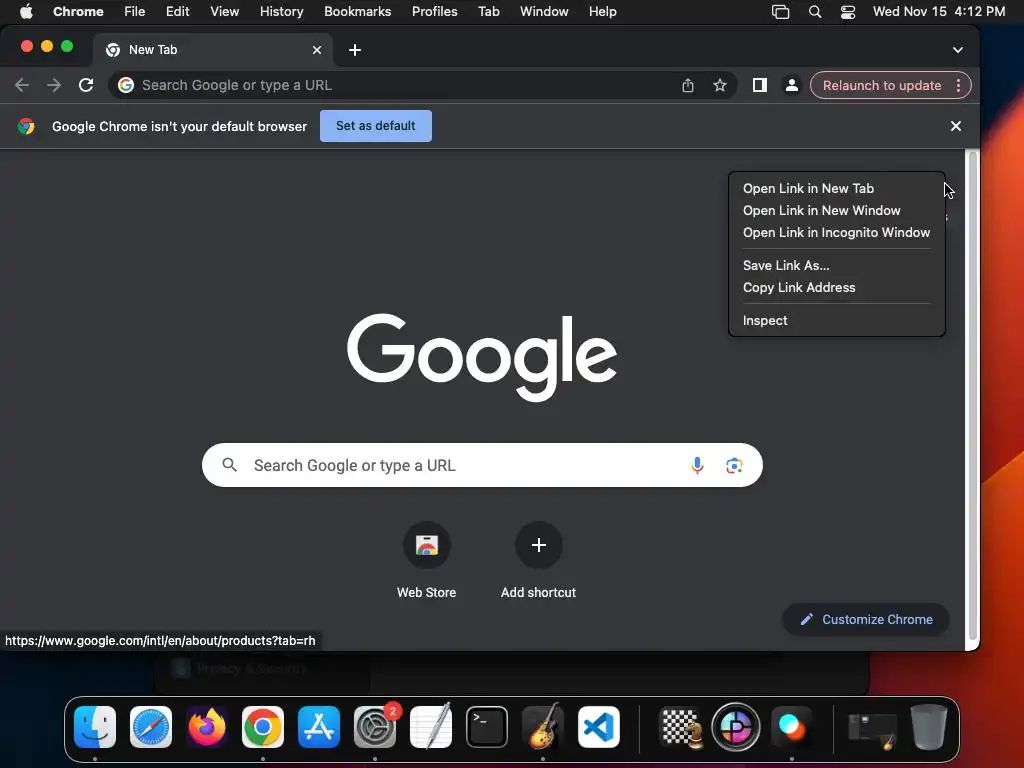The width and height of the screenshot is (1024, 768).
Task: Open the Window menu
Action: click(544, 11)
